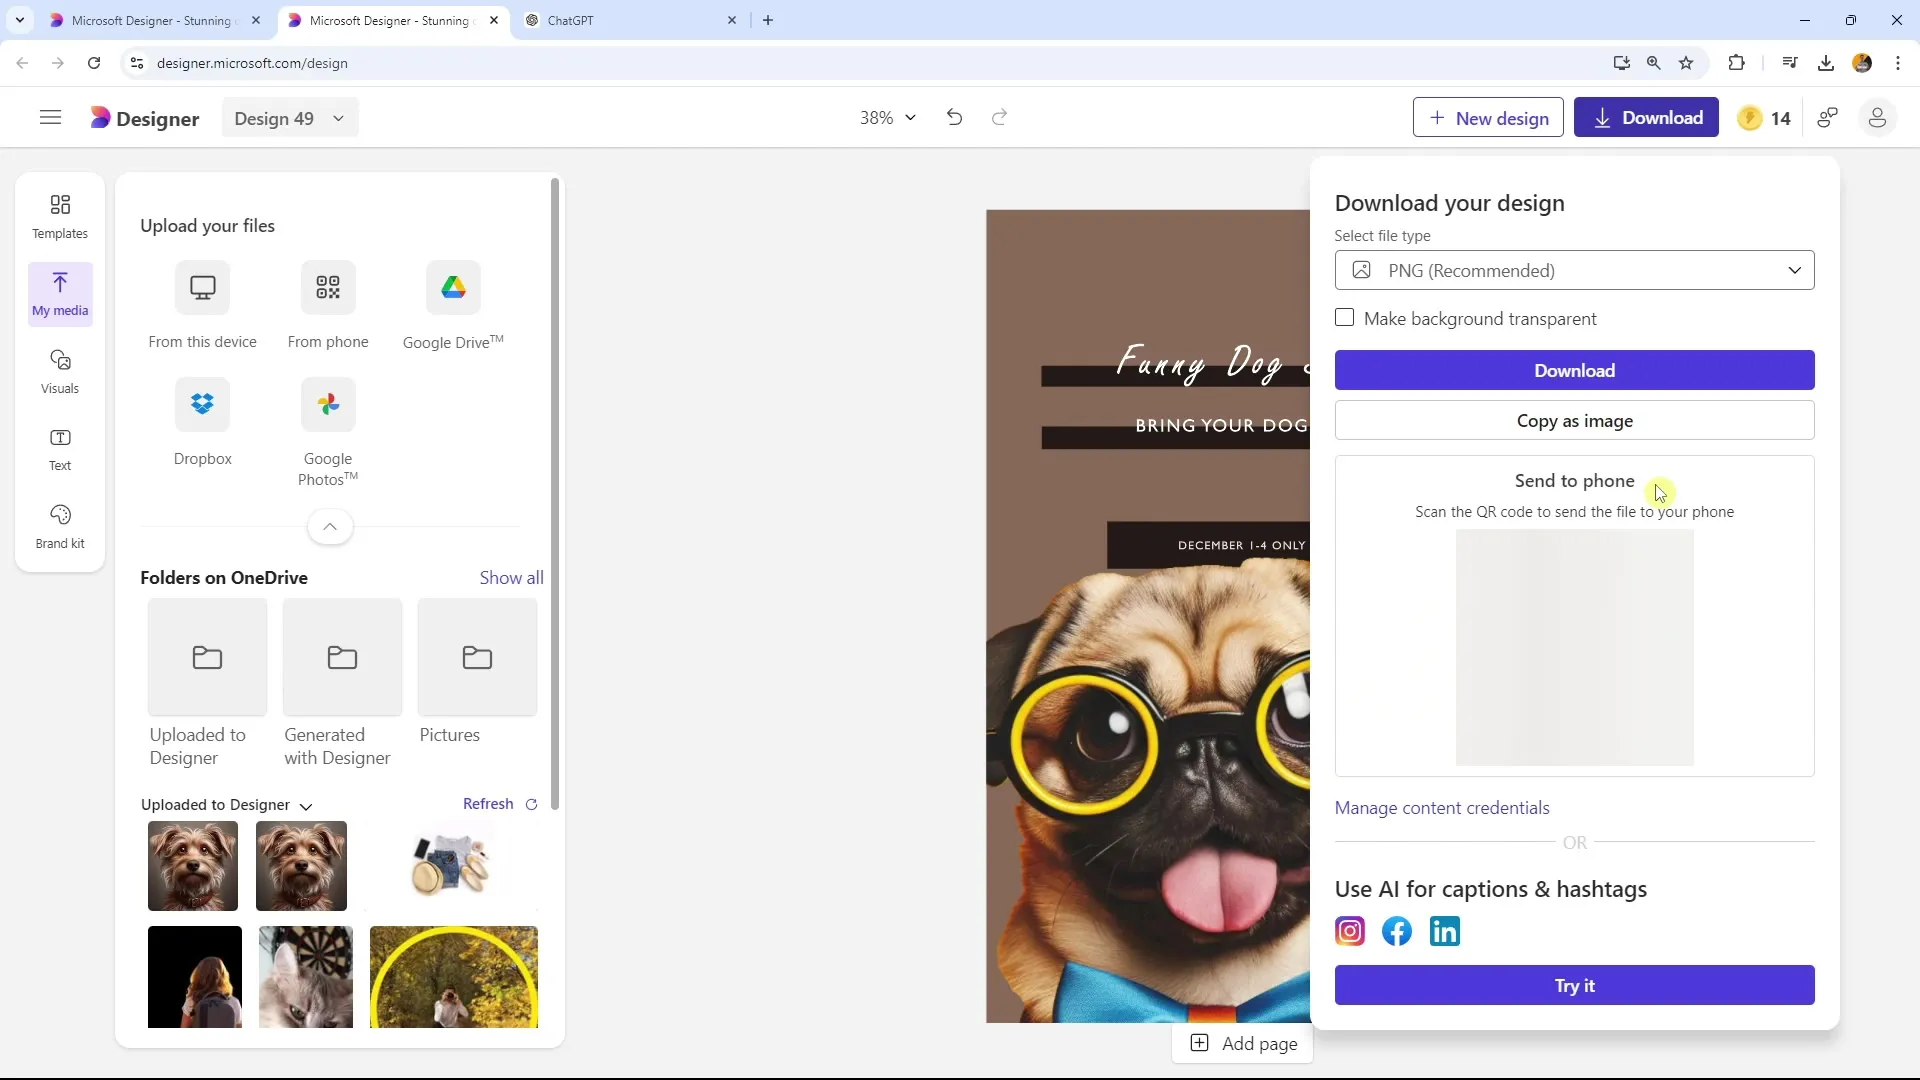Click Add page button
Image resolution: width=1920 pixels, height=1080 pixels.
coord(1243,1044)
